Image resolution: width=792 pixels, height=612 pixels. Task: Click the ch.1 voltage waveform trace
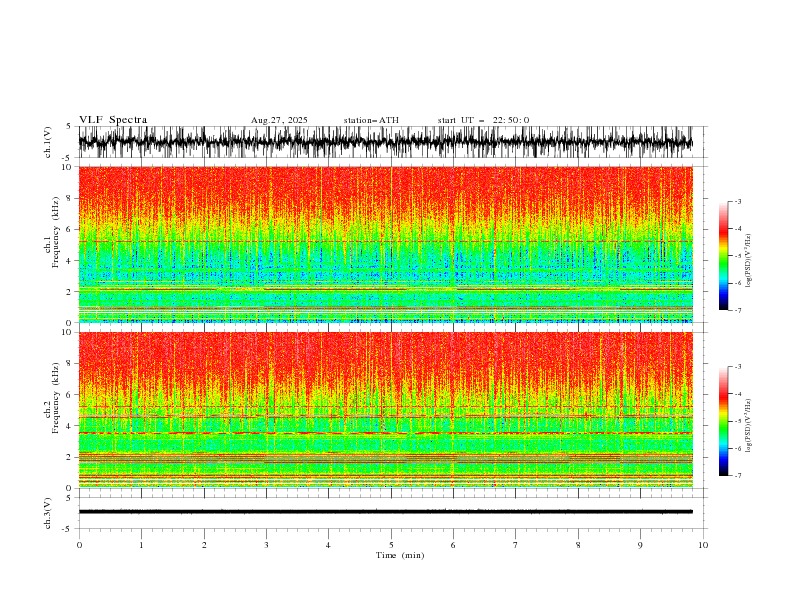click(385, 142)
